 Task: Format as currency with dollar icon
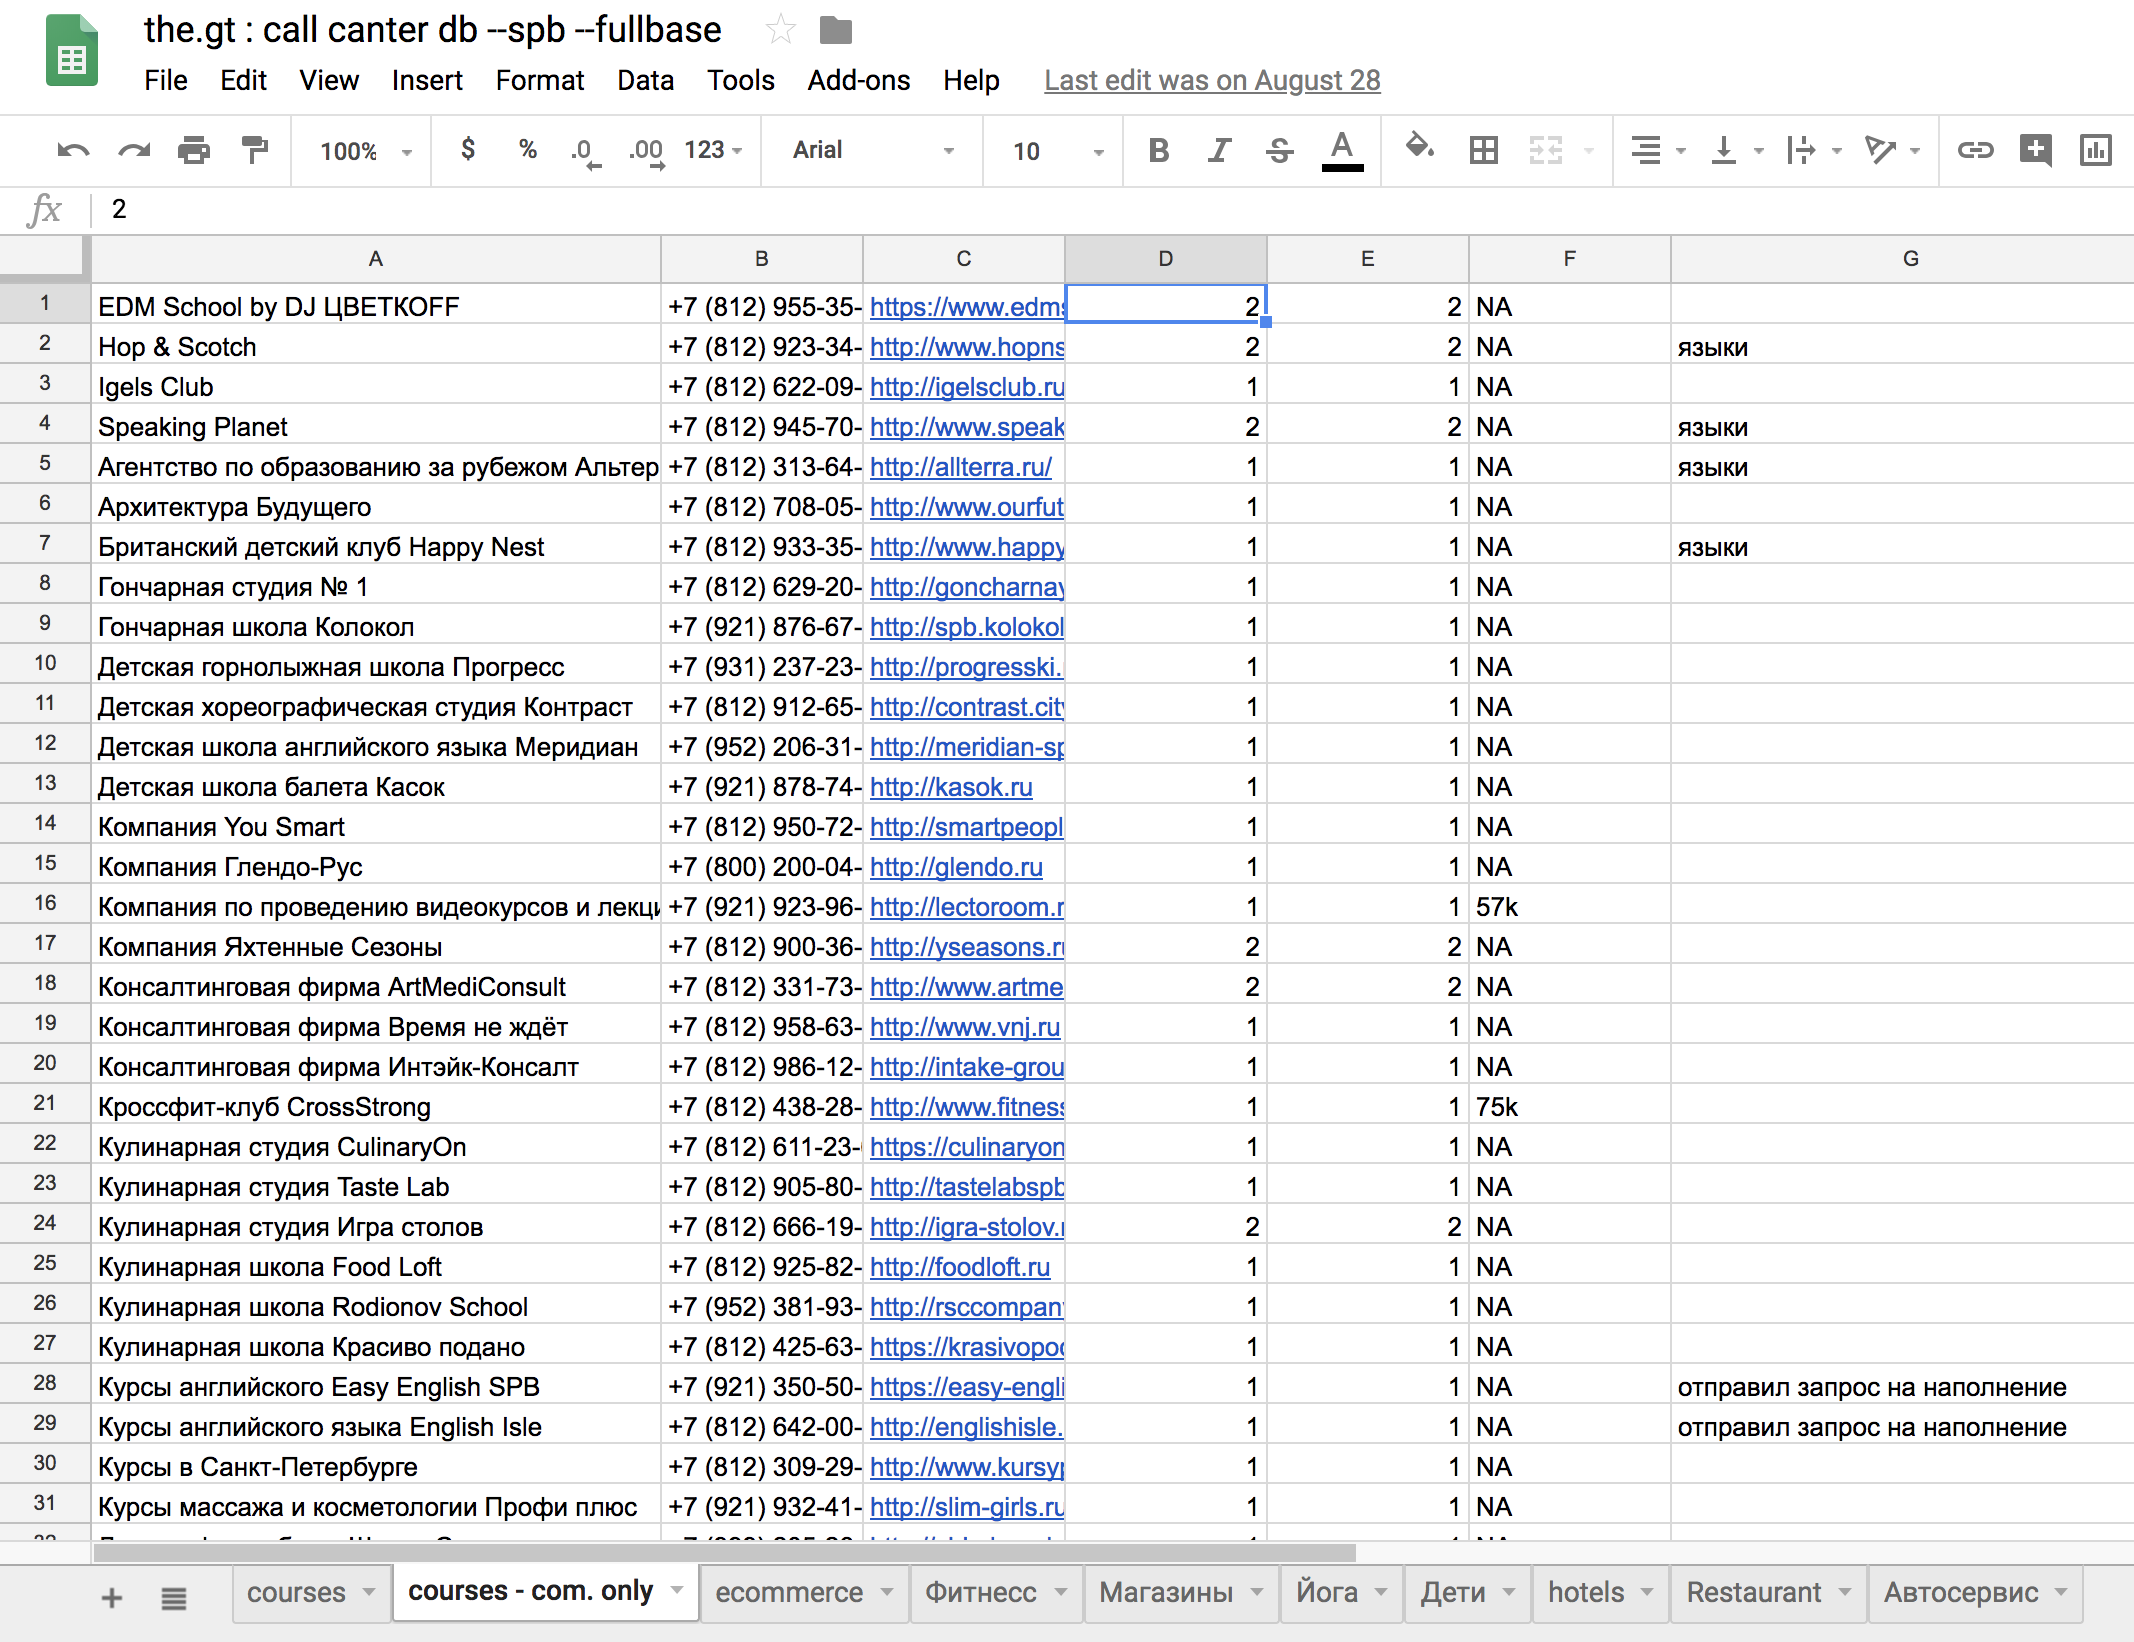click(x=467, y=150)
